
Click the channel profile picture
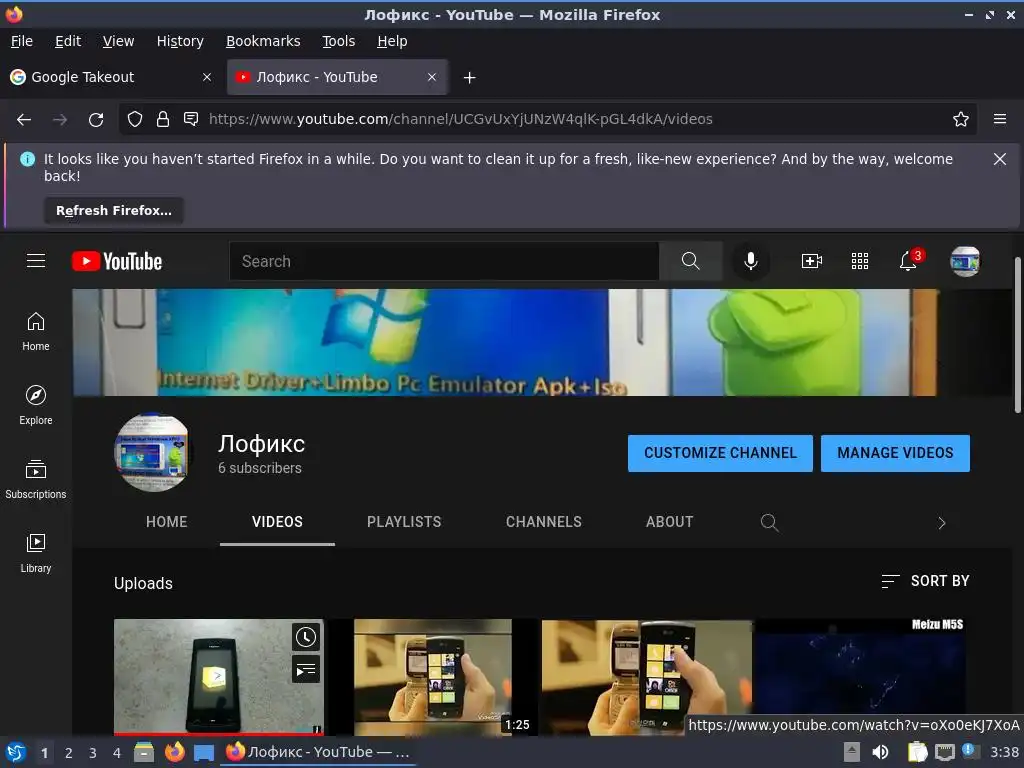coord(153,453)
